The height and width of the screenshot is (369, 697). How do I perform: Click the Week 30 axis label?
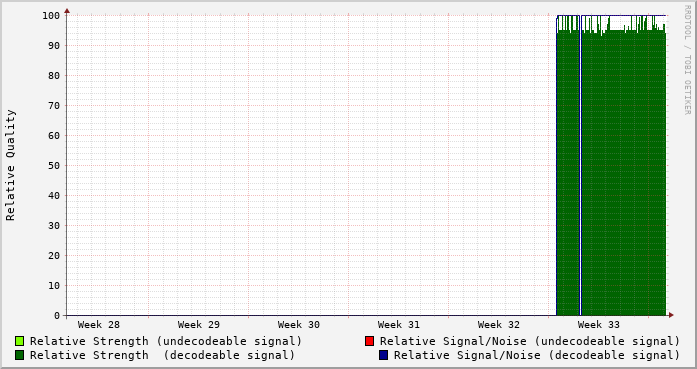[x=299, y=325]
